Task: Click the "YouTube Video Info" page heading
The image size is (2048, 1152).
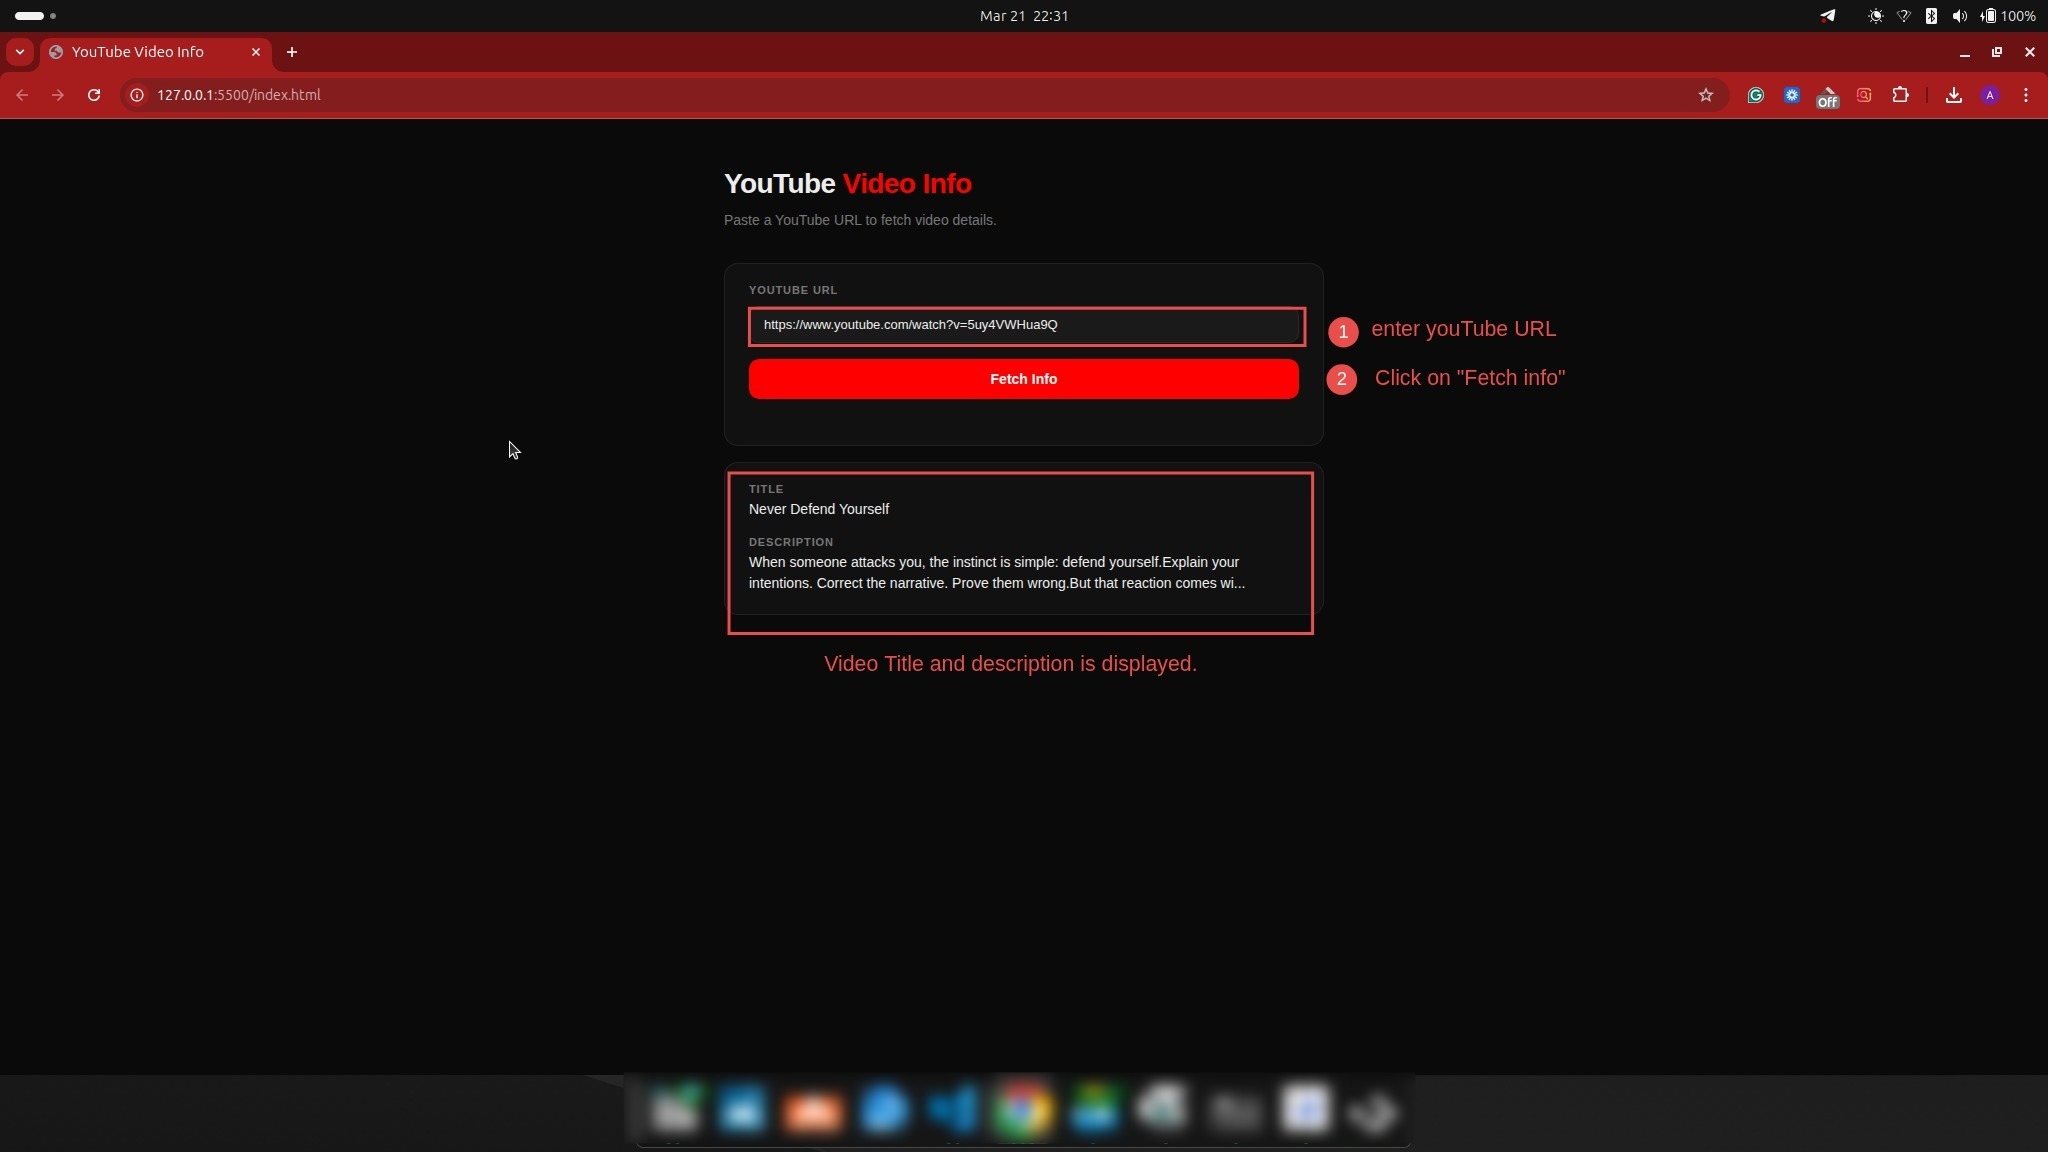Action: 848,184
